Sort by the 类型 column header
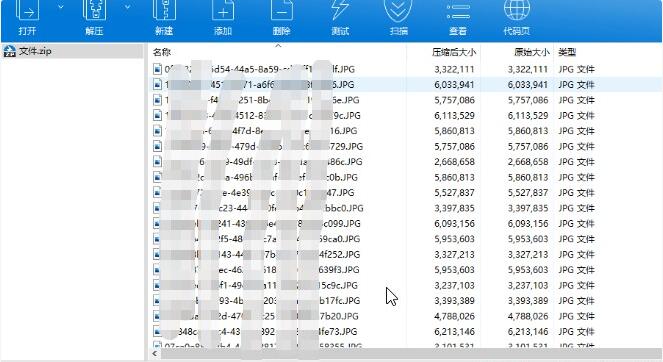 567,52
